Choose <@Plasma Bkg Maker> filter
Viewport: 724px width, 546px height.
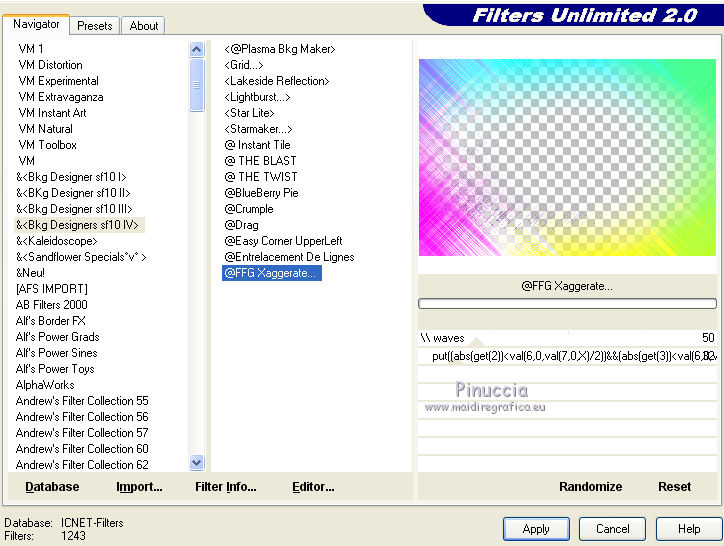pos(280,49)
